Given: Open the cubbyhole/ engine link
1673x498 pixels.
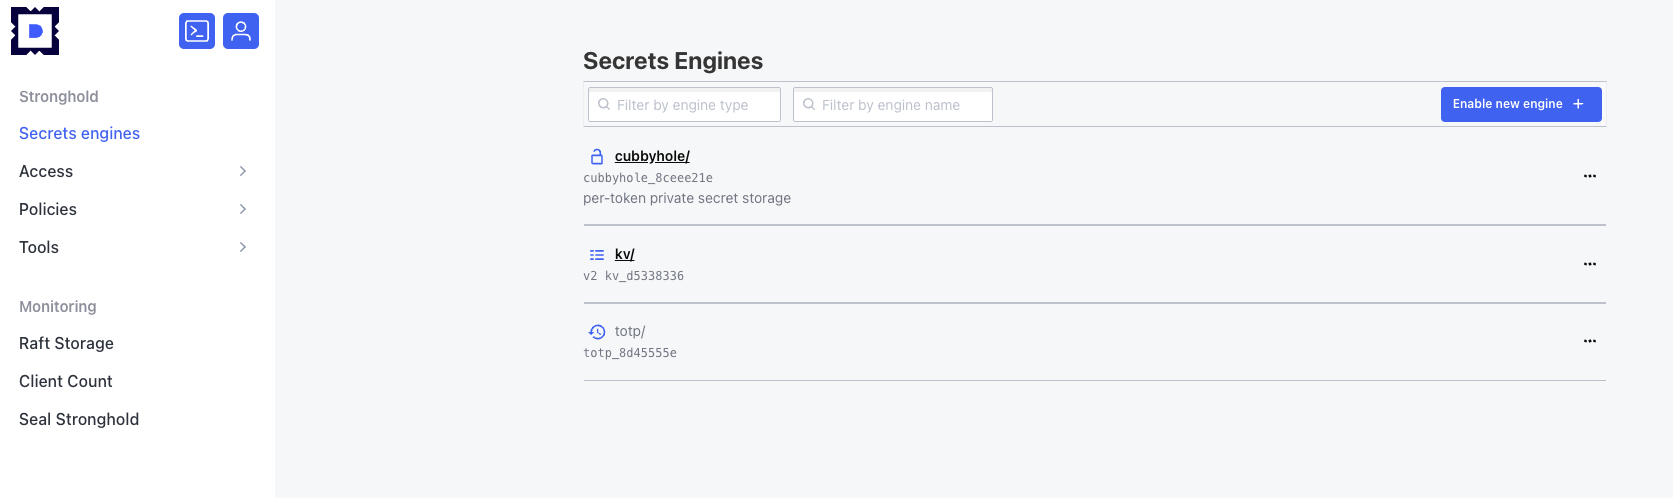Looking at the screenshot, I should point(652,156).
